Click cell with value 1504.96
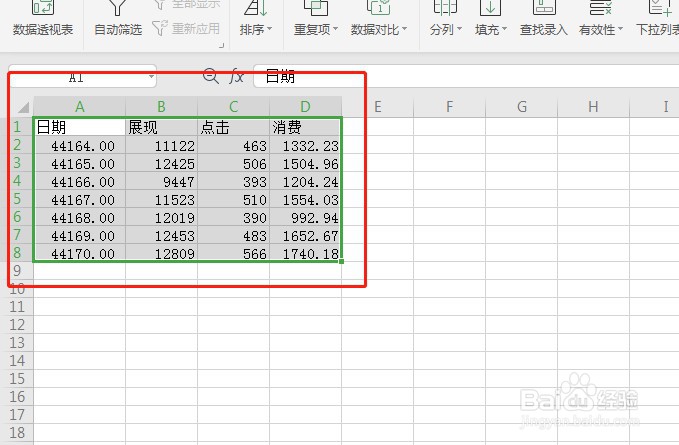 [305, 163]
